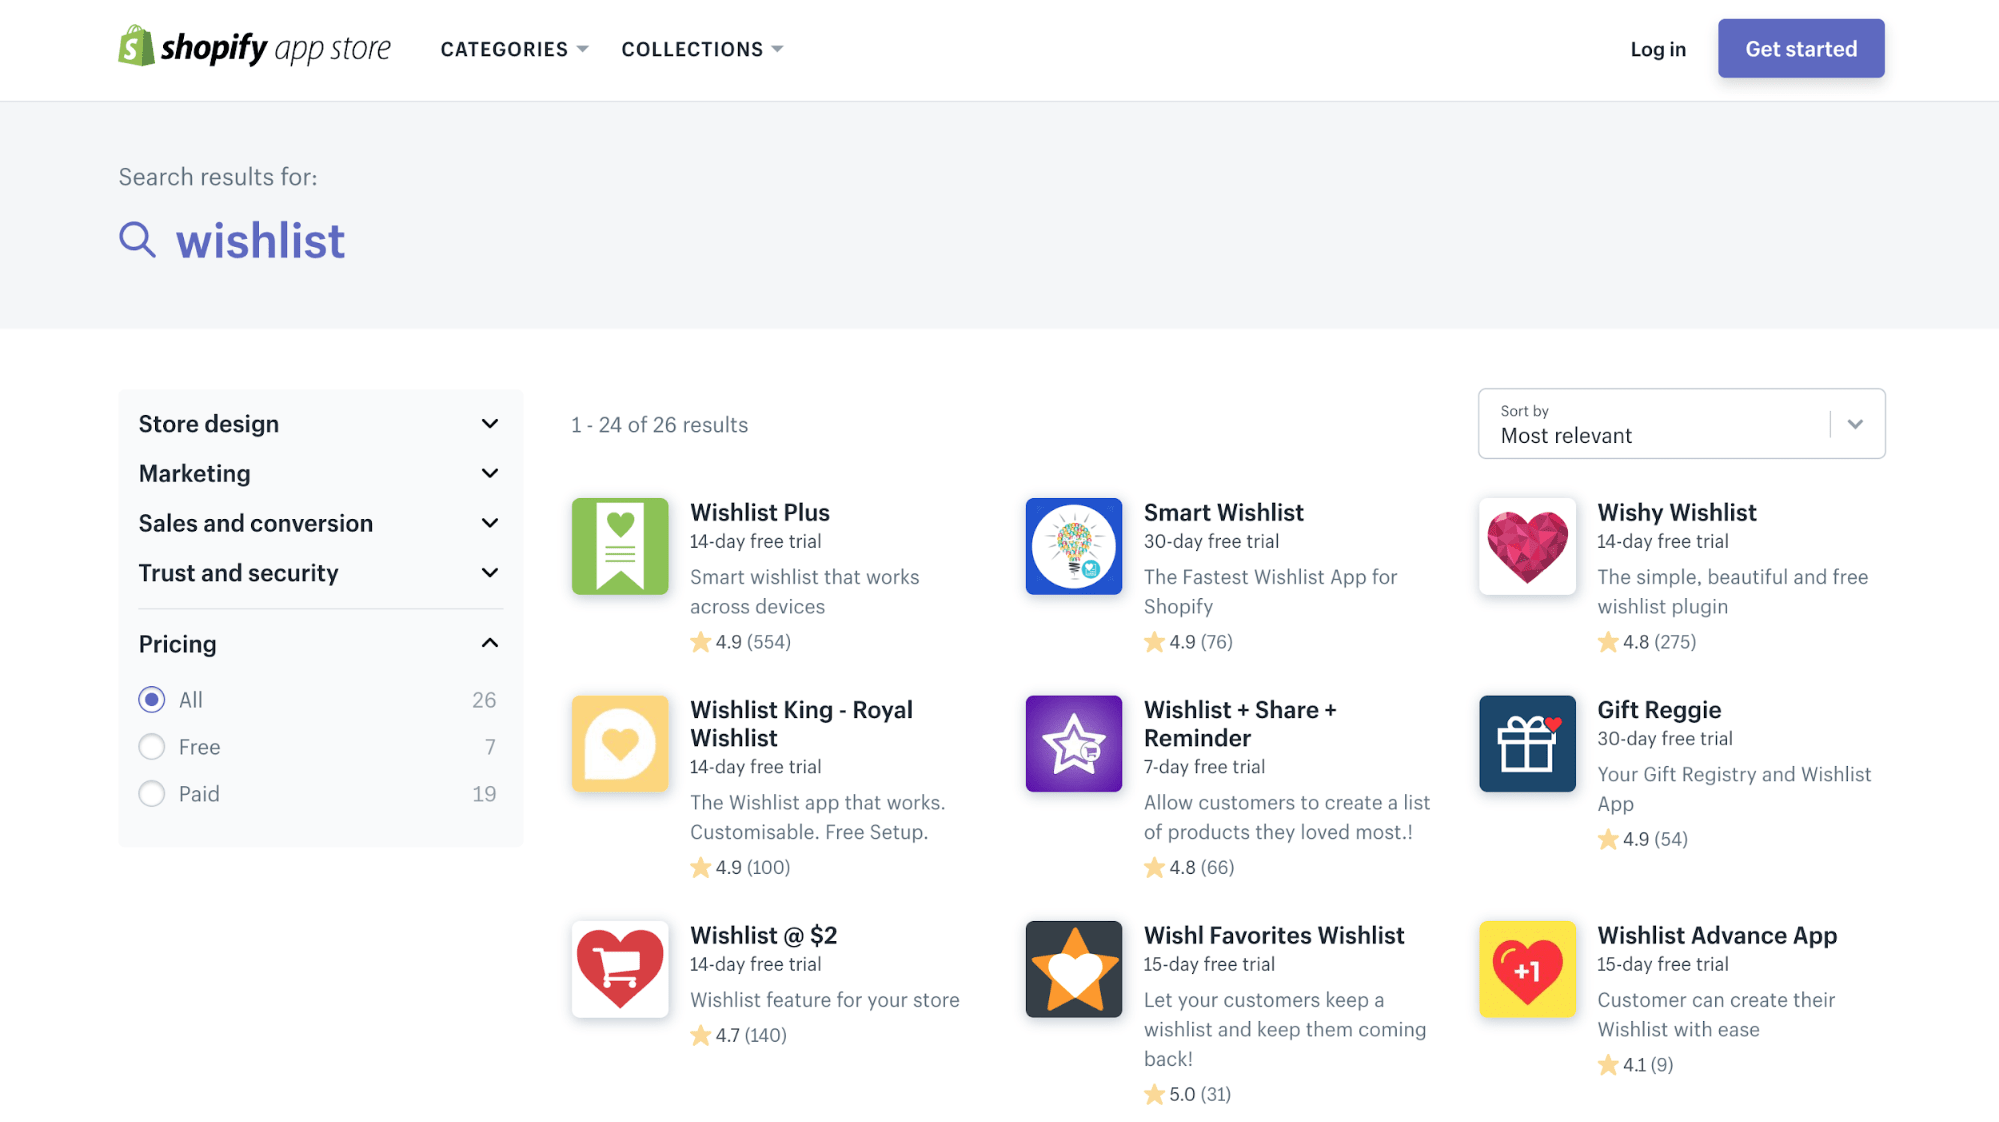
Task: Open the Sort by Most relevant dropdown
Action: coord(1682,423)
